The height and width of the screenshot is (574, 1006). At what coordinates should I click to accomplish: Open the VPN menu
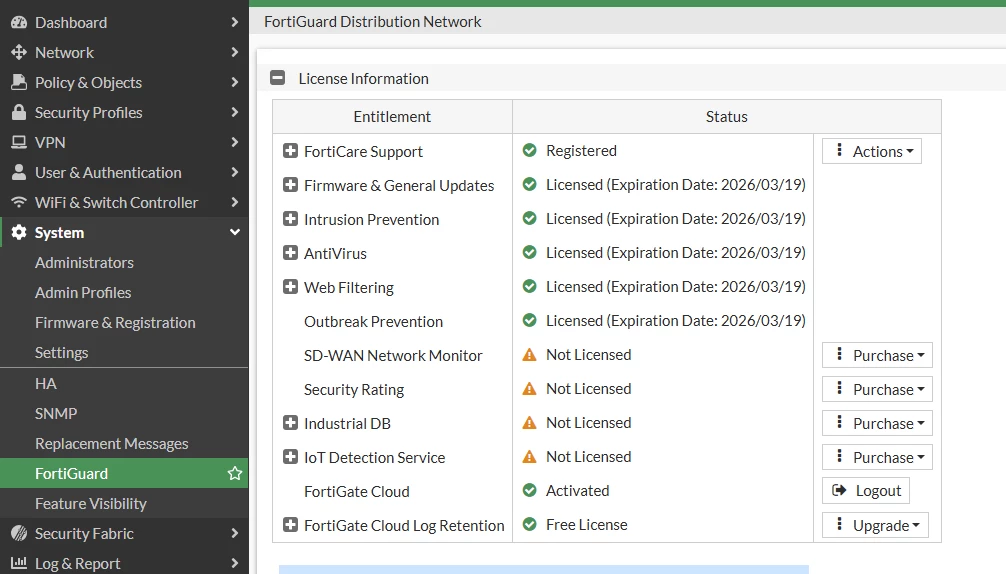[124, 142]
